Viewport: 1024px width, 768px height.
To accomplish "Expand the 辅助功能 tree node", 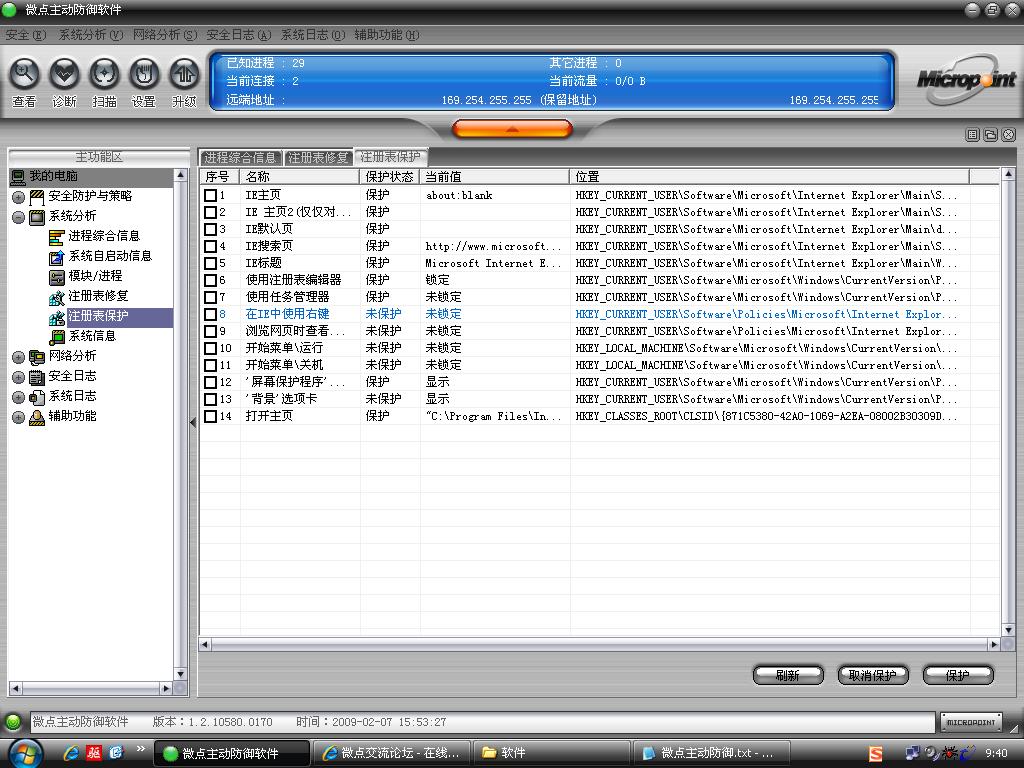I will pyautogui.click(x=18, y=417).
